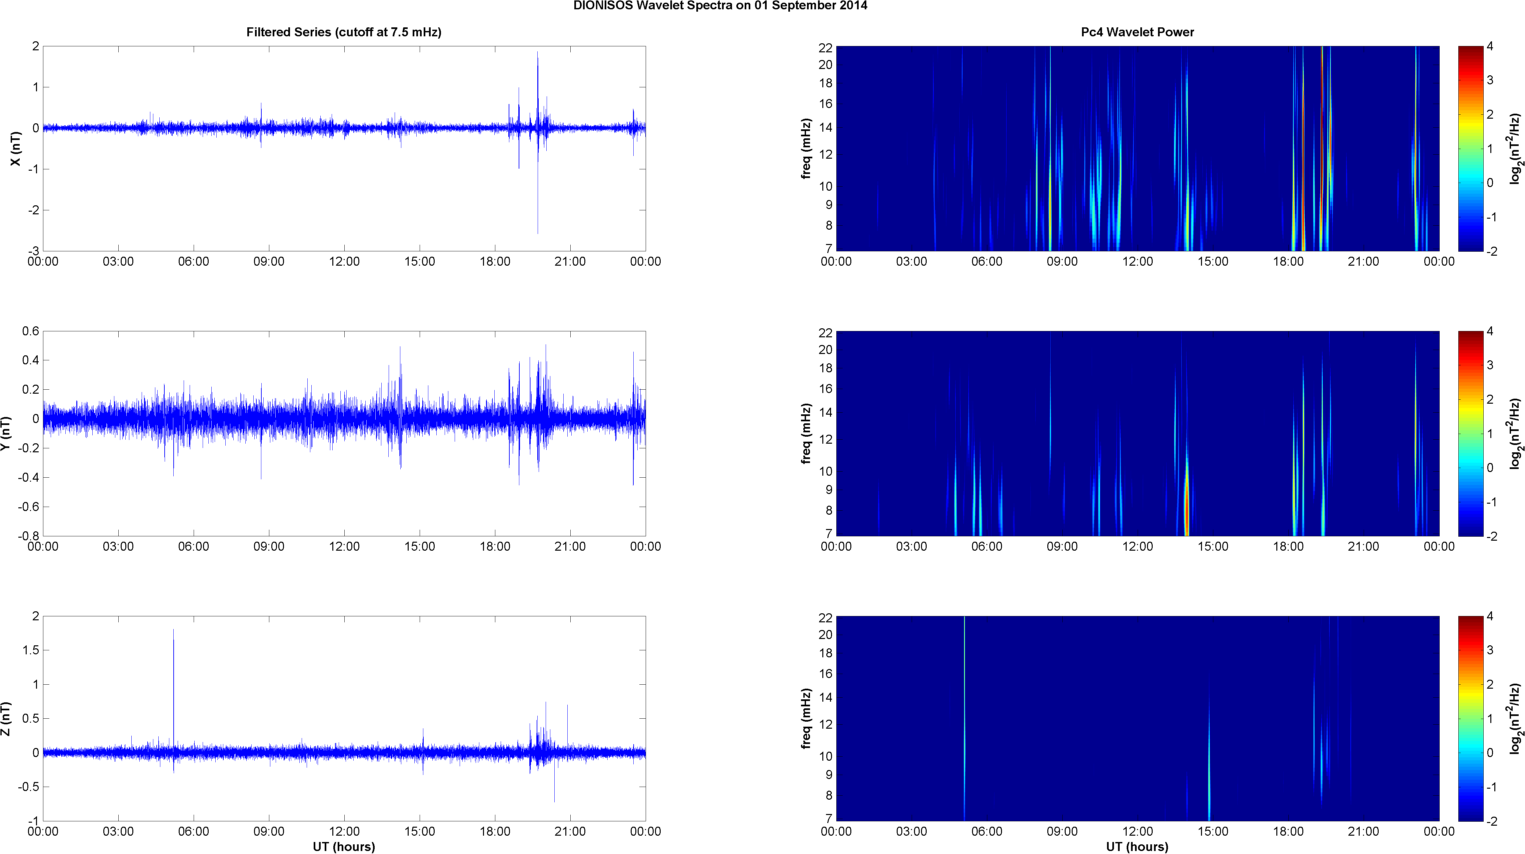Click 'freq (mHz)' label of the bottom spectrogram
The width and height of the screenshot is (1525, 854).
(806, 718)
